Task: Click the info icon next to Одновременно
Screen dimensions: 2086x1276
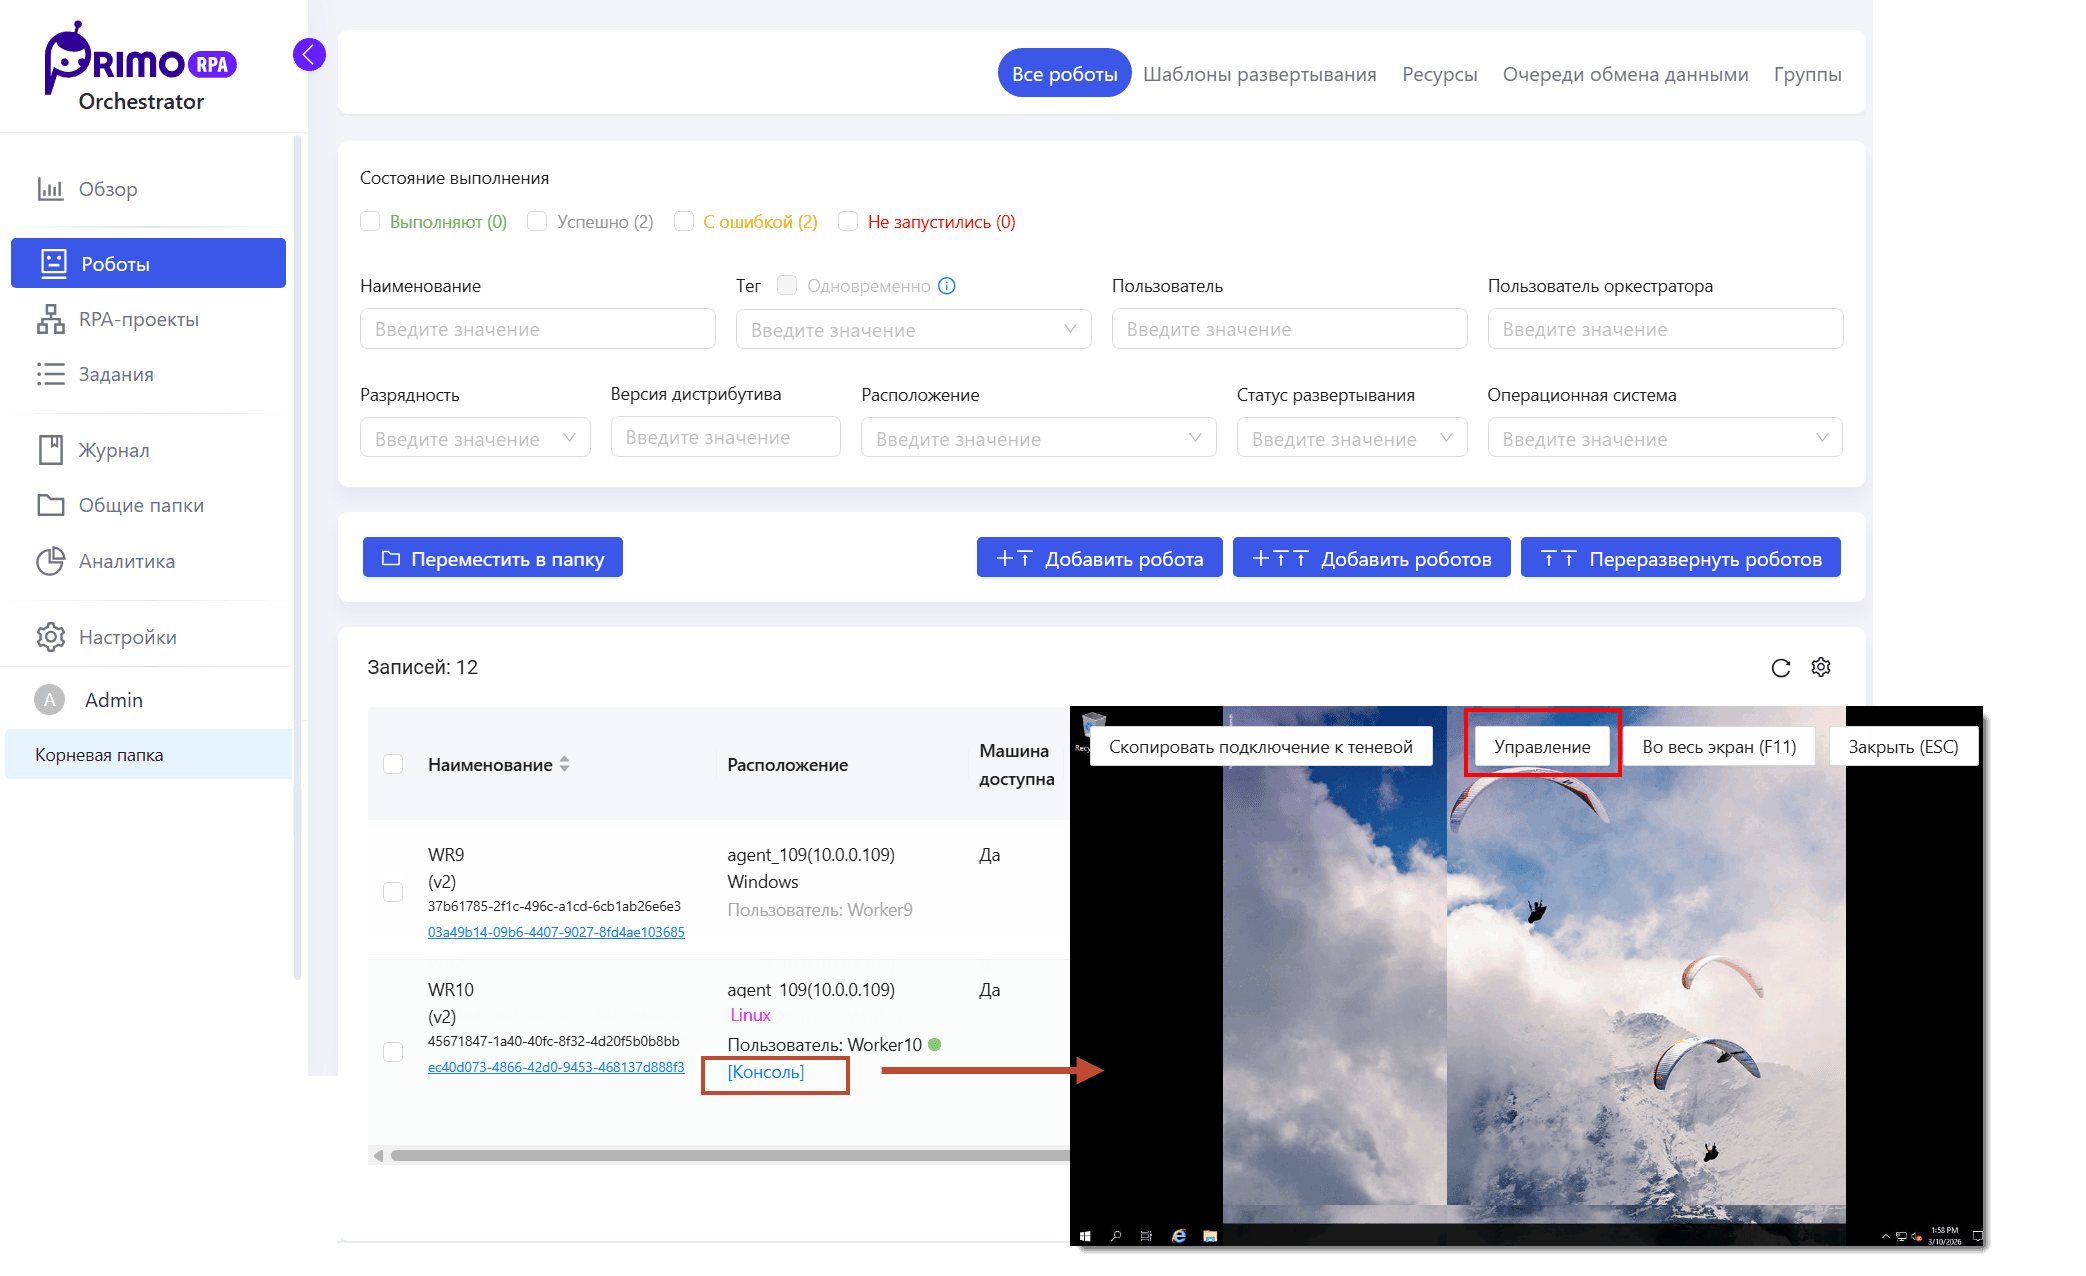Action: pos(947,286)
